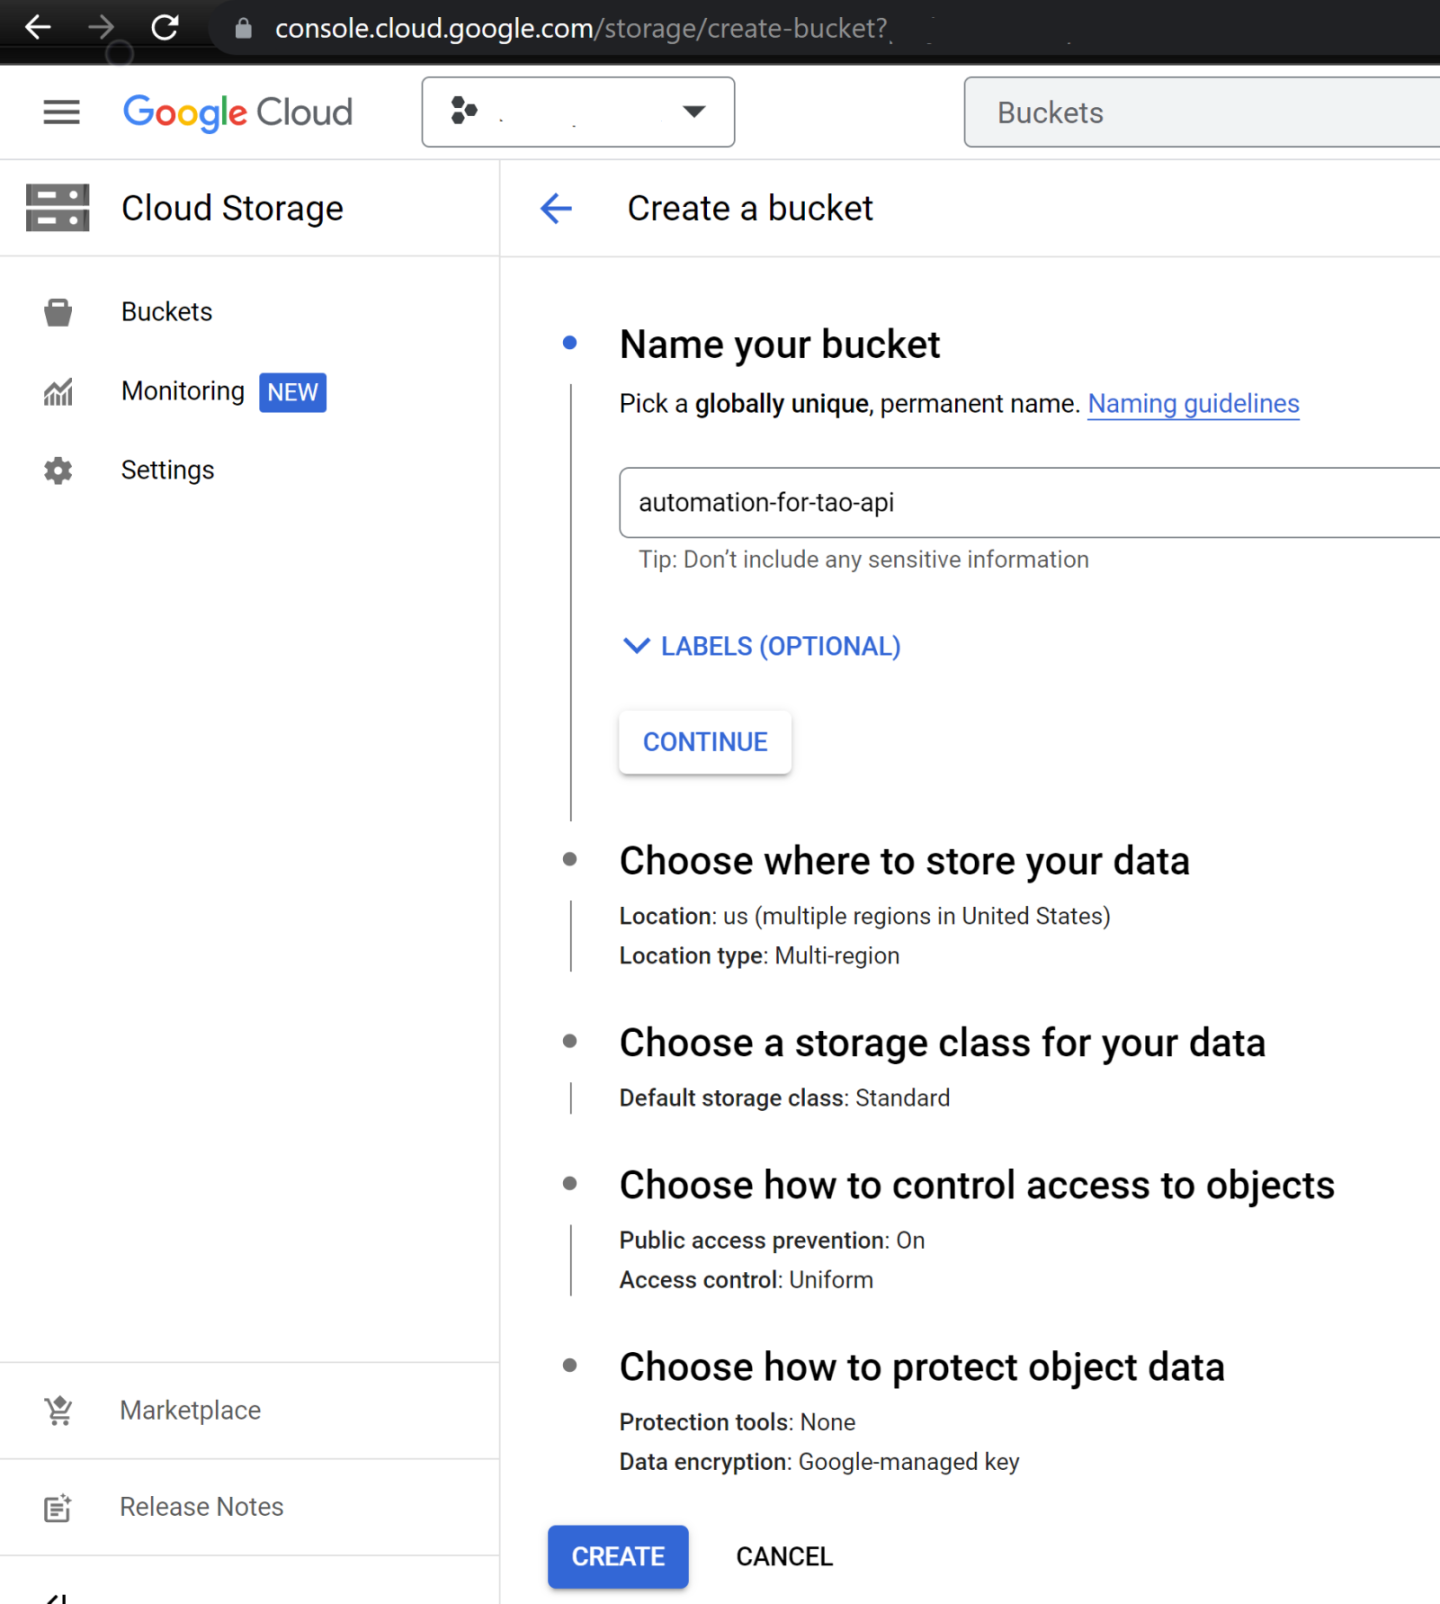Expand Choose a storage class section
Screen dimensions: 1440x1604
tap(942, 1043)
